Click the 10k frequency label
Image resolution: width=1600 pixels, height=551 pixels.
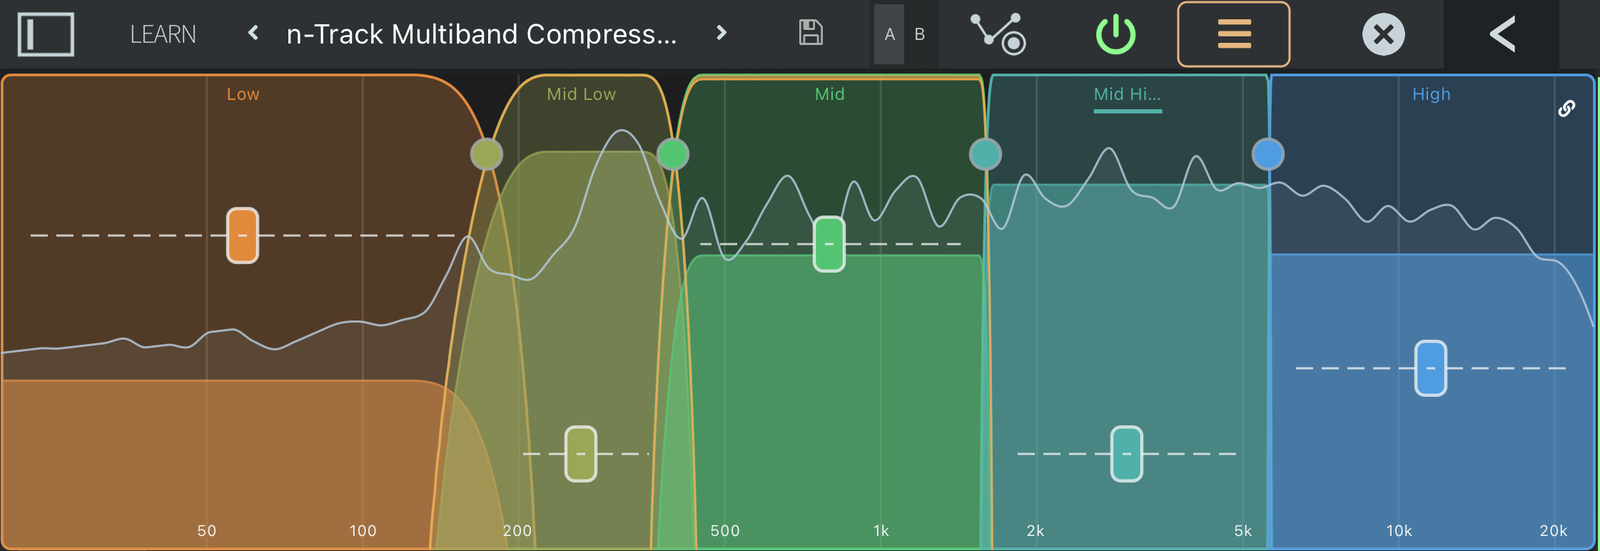(1399, 531)
